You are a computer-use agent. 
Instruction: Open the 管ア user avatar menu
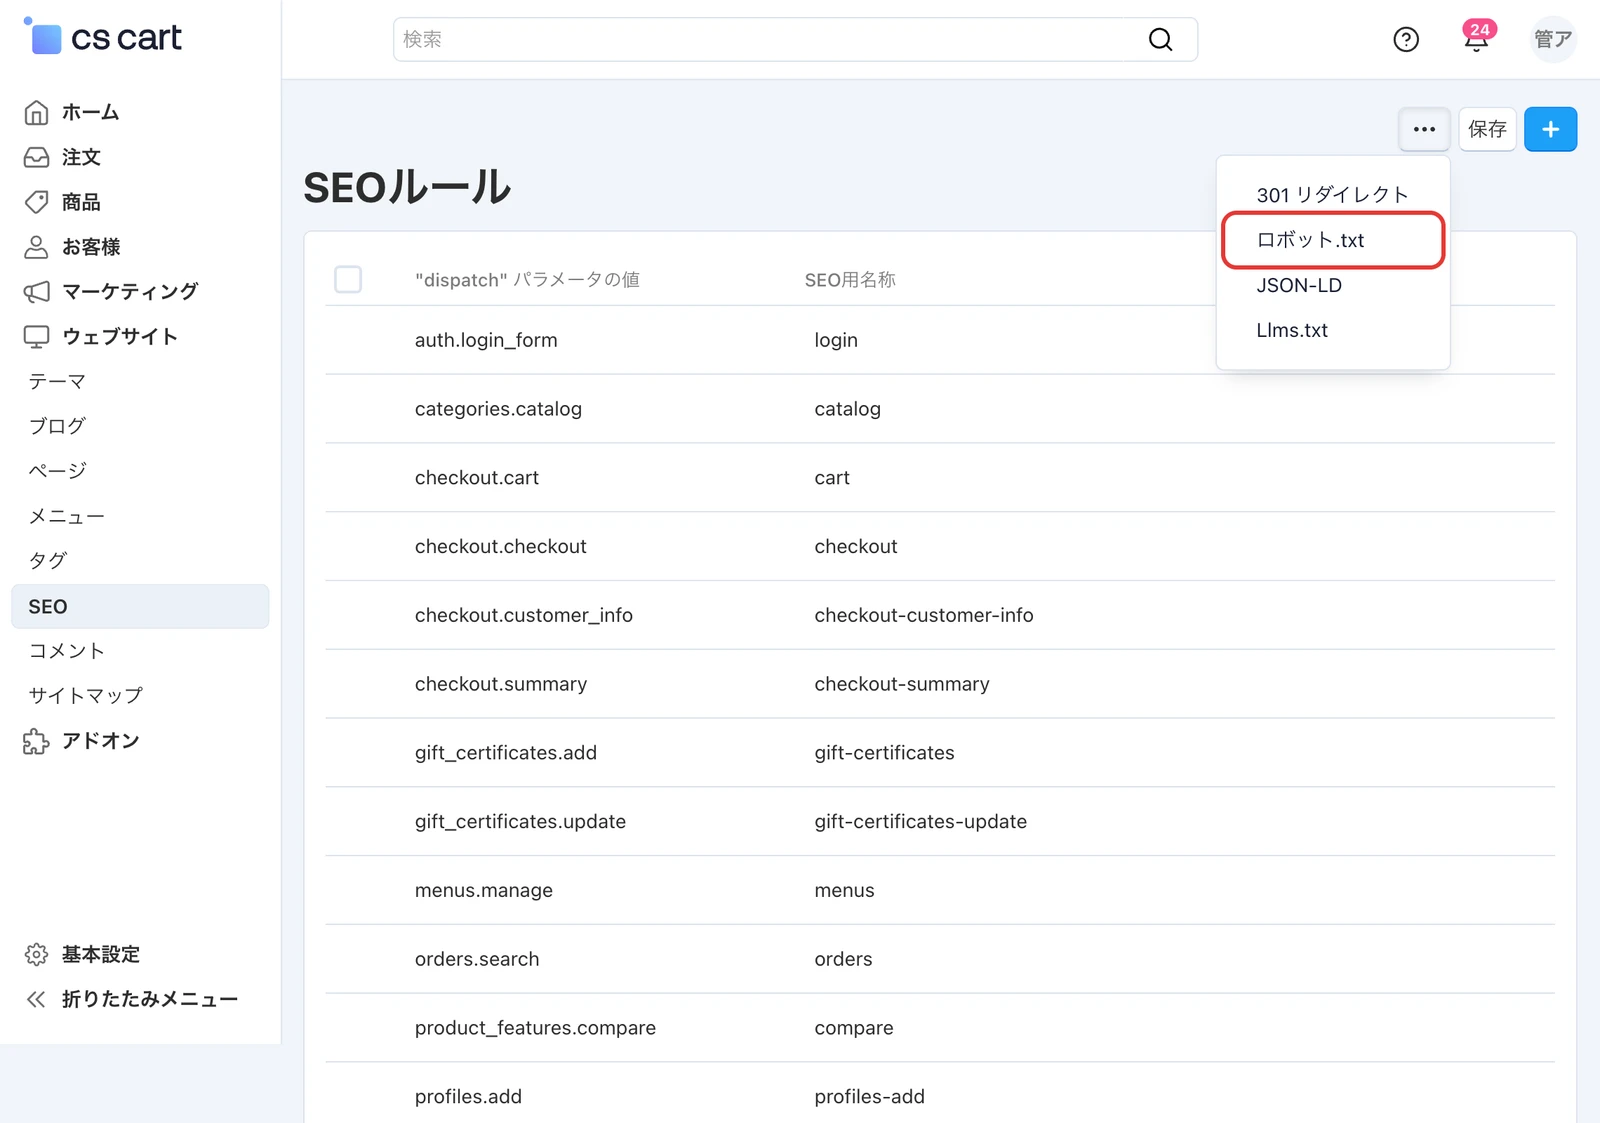(1553, 39)
